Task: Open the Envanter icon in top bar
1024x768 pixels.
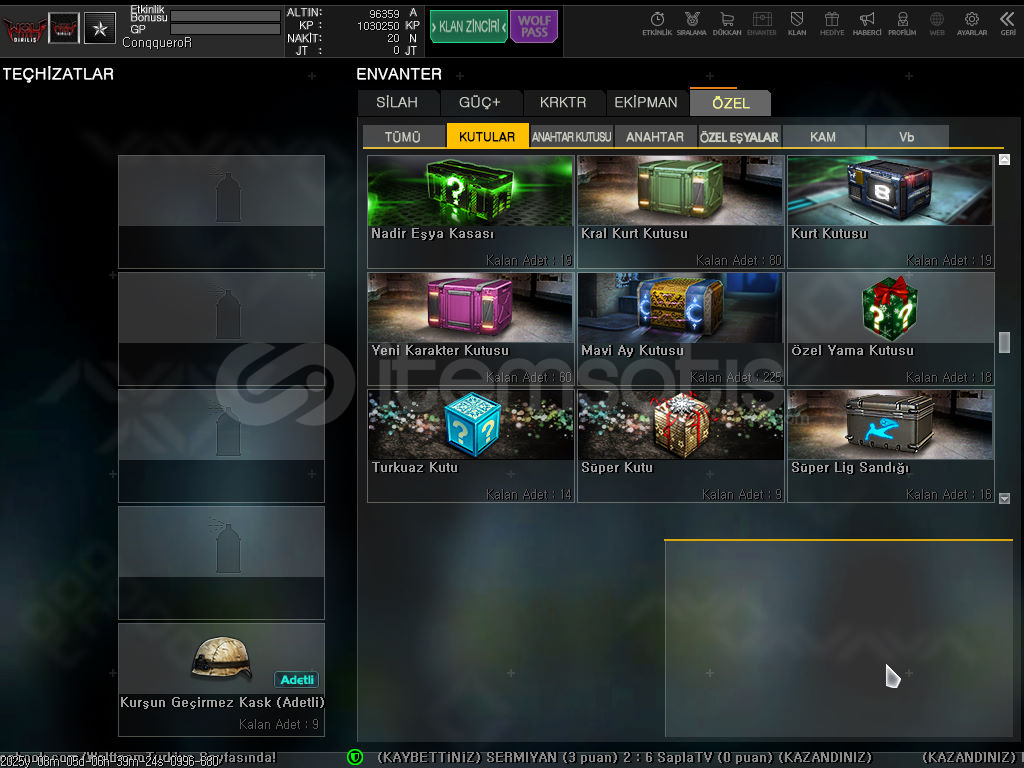Action: [x=761, y=24]
